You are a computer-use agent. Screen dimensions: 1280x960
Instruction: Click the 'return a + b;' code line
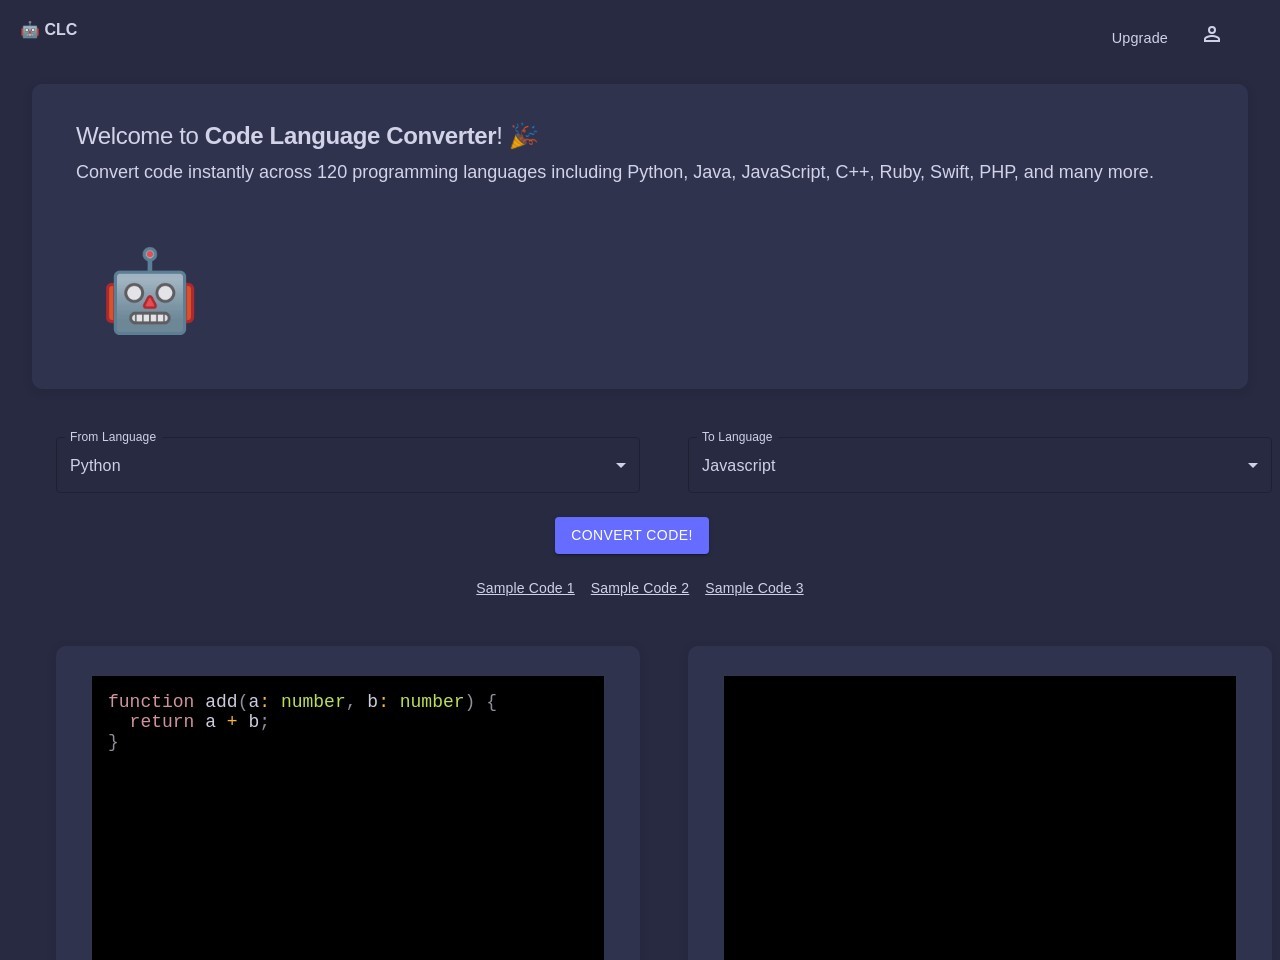pos(199,722)
